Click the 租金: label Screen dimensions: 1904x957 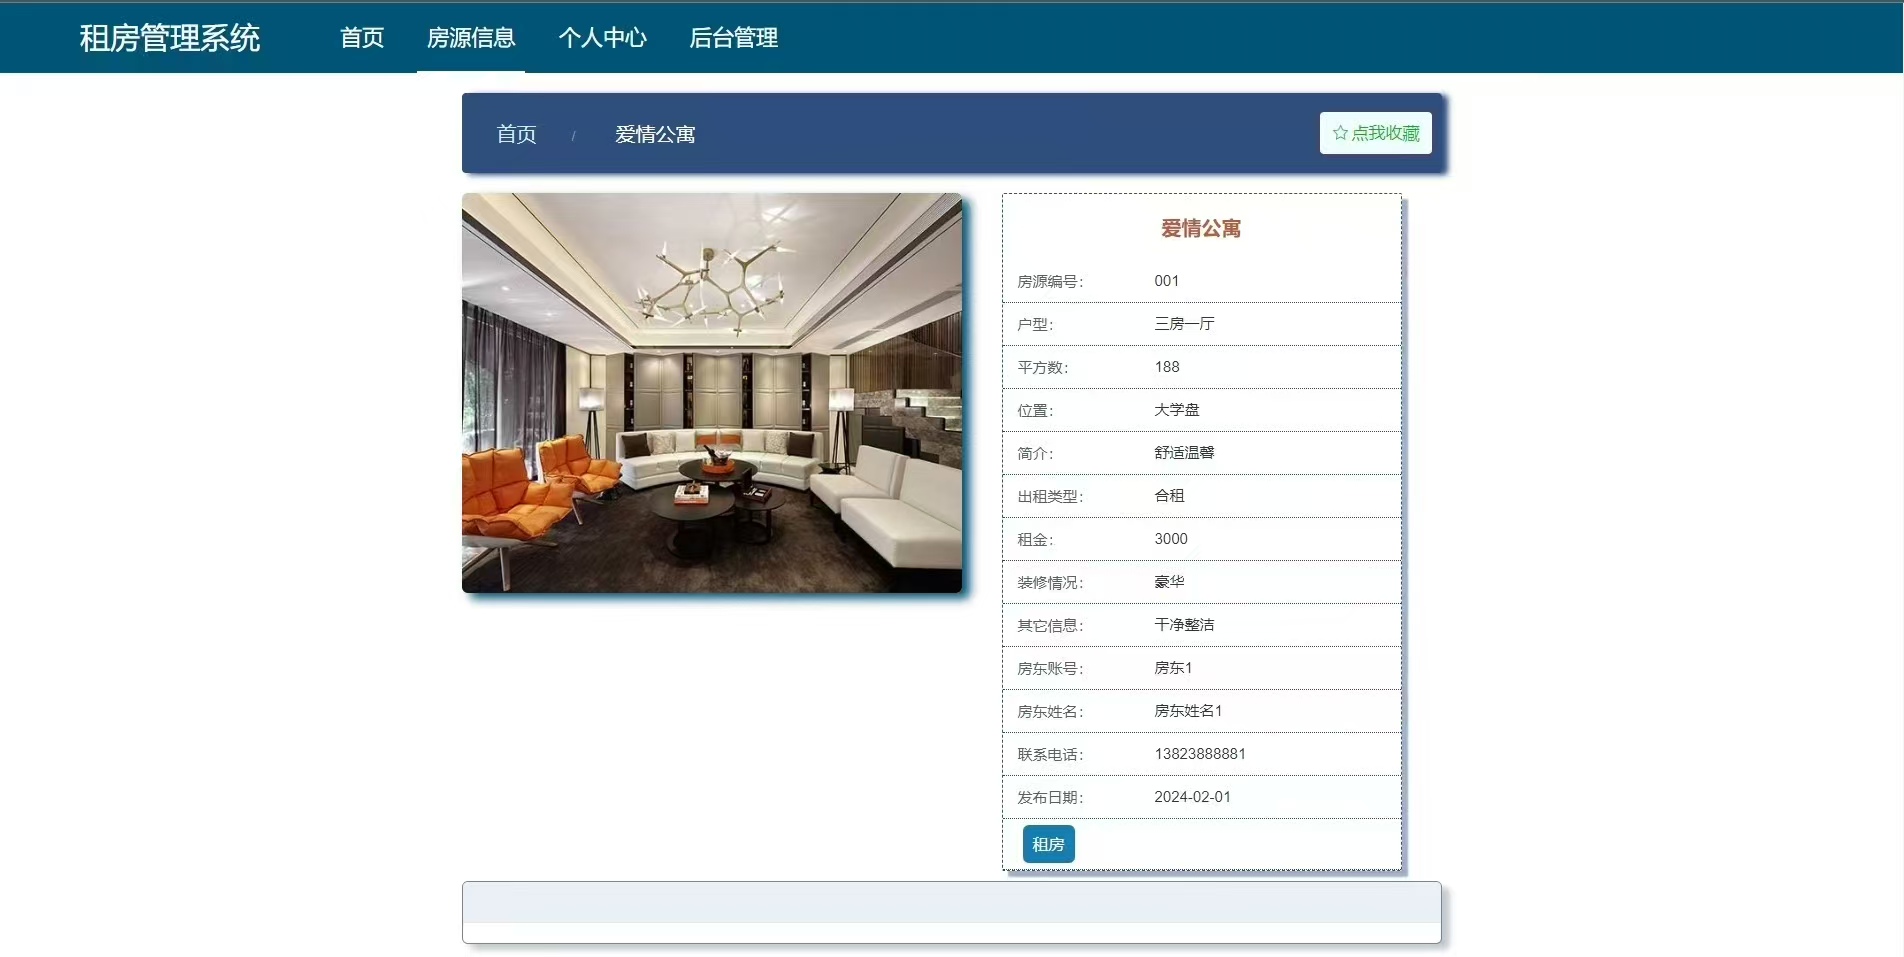pos(1035,540)
